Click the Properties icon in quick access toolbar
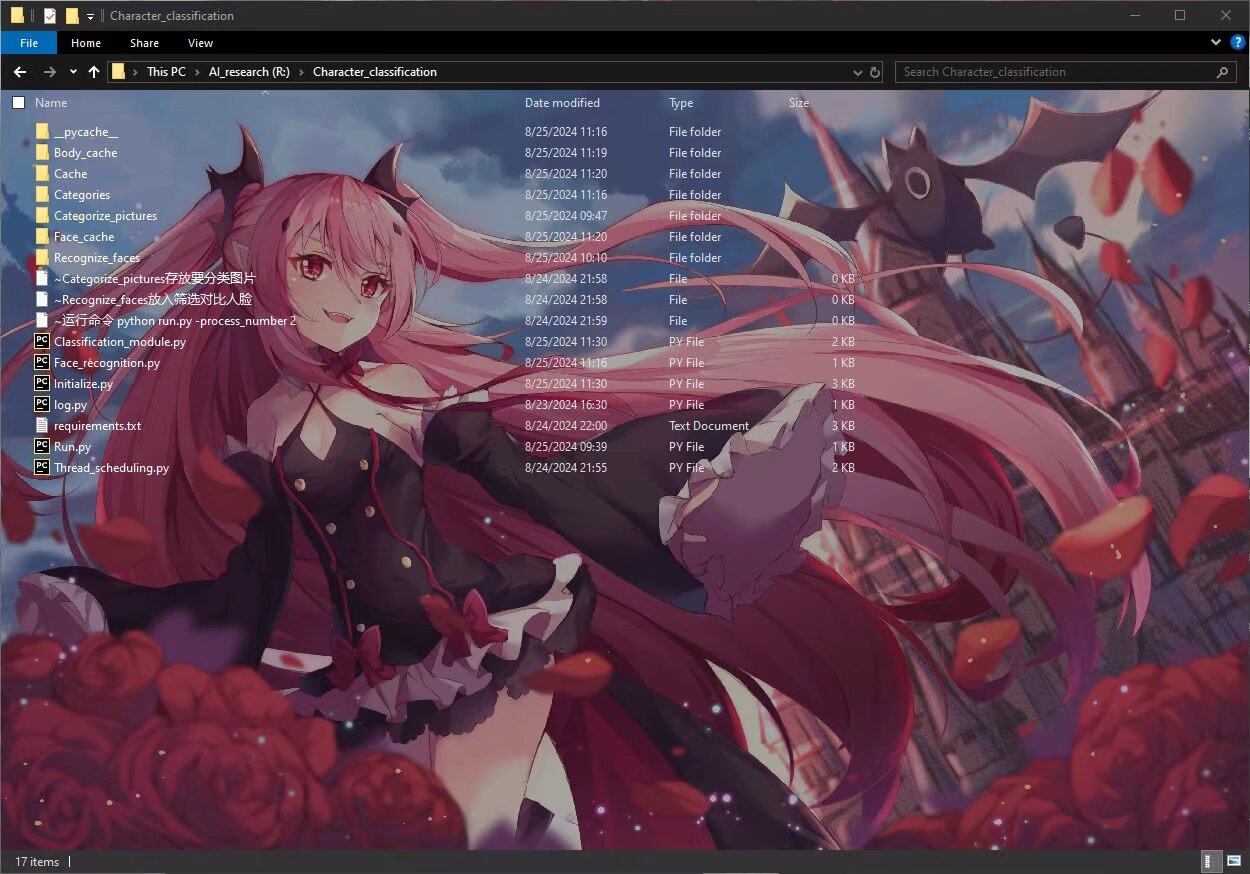This screenshot has height=874, width=1250. click(50, 16)
